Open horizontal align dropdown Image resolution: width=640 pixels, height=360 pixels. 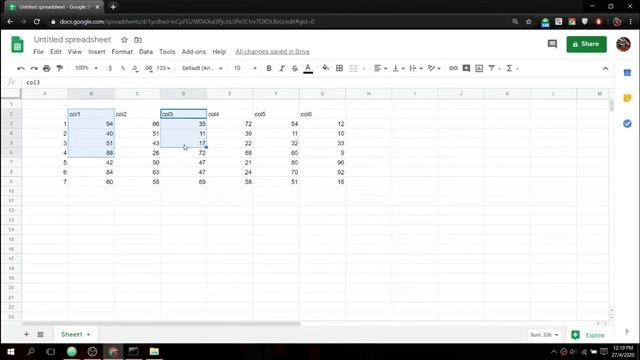tap(380, 69)
